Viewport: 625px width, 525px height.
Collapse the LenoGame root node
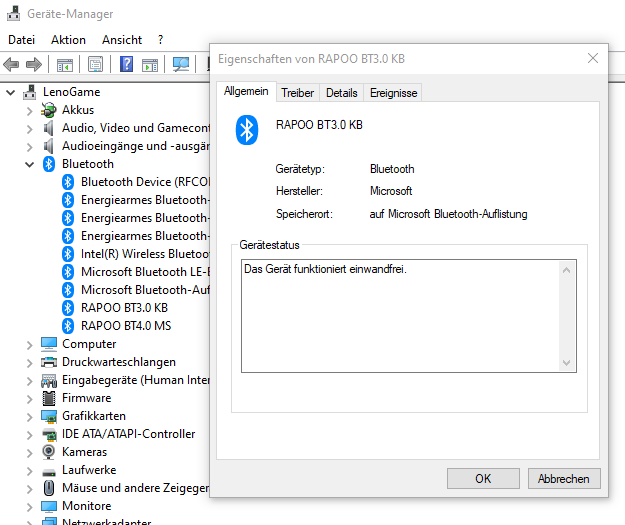(11, 93)
